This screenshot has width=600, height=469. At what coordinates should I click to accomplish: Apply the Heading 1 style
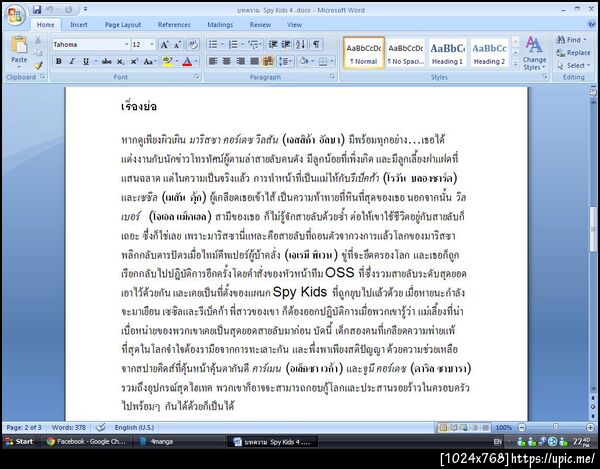point(447,53)
